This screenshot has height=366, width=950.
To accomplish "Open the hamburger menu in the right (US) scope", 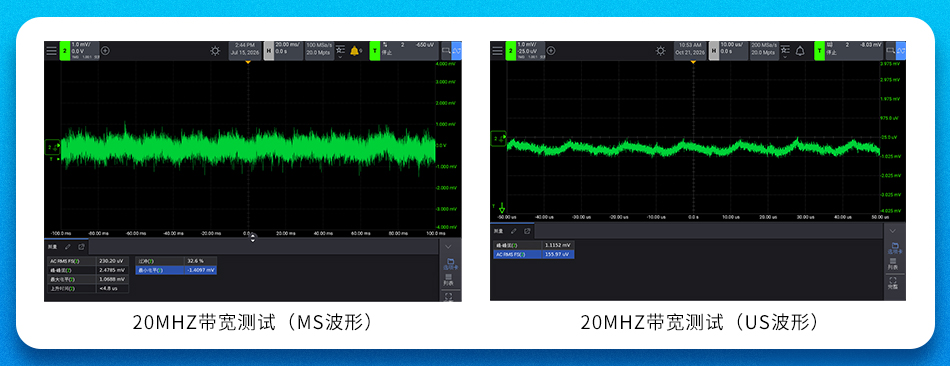I will tap(497, 51).
